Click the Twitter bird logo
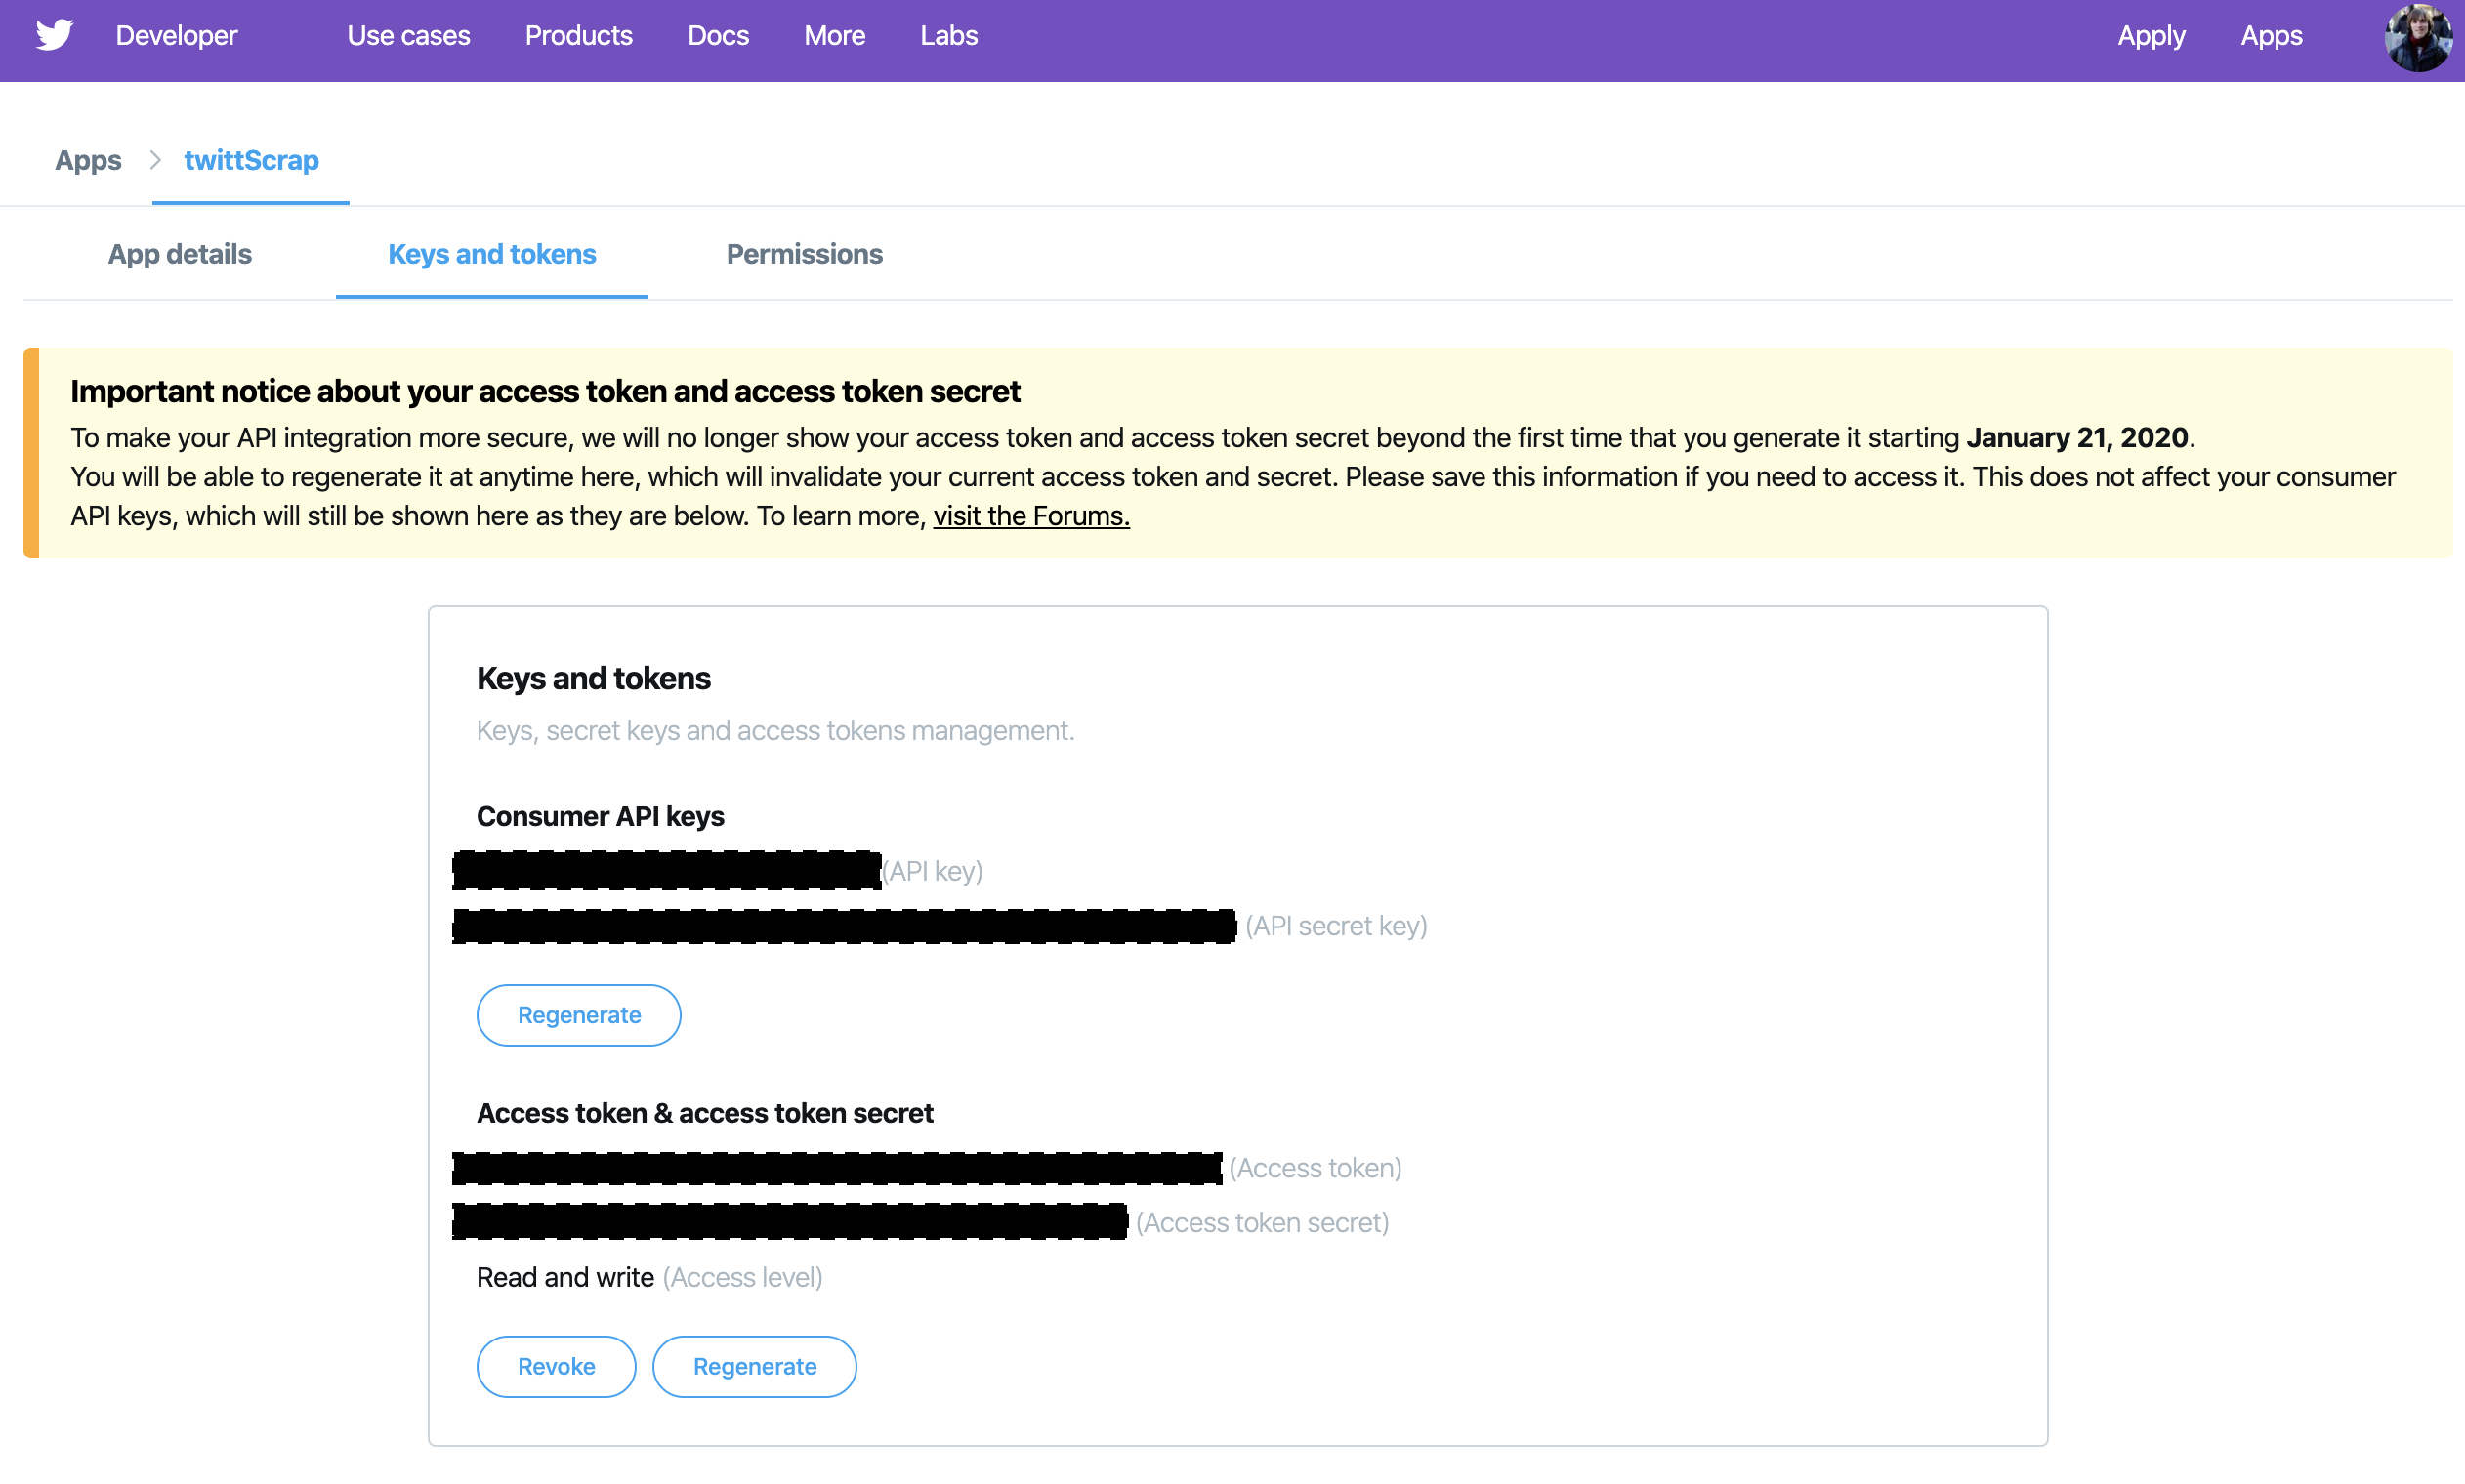This screenshot has width=2465, height=1484. (x=54, y=35)
